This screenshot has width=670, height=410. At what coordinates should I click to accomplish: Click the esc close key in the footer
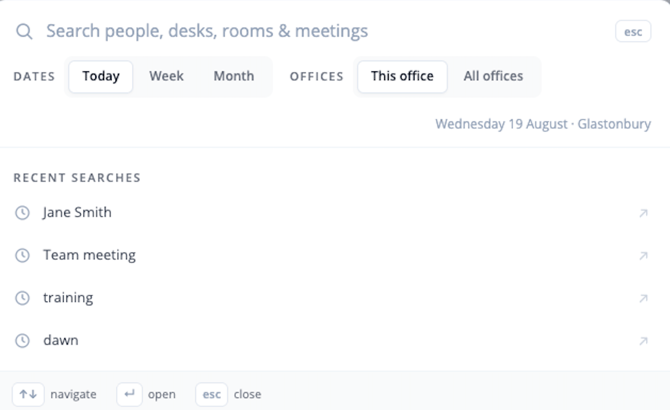coord(212,394)
